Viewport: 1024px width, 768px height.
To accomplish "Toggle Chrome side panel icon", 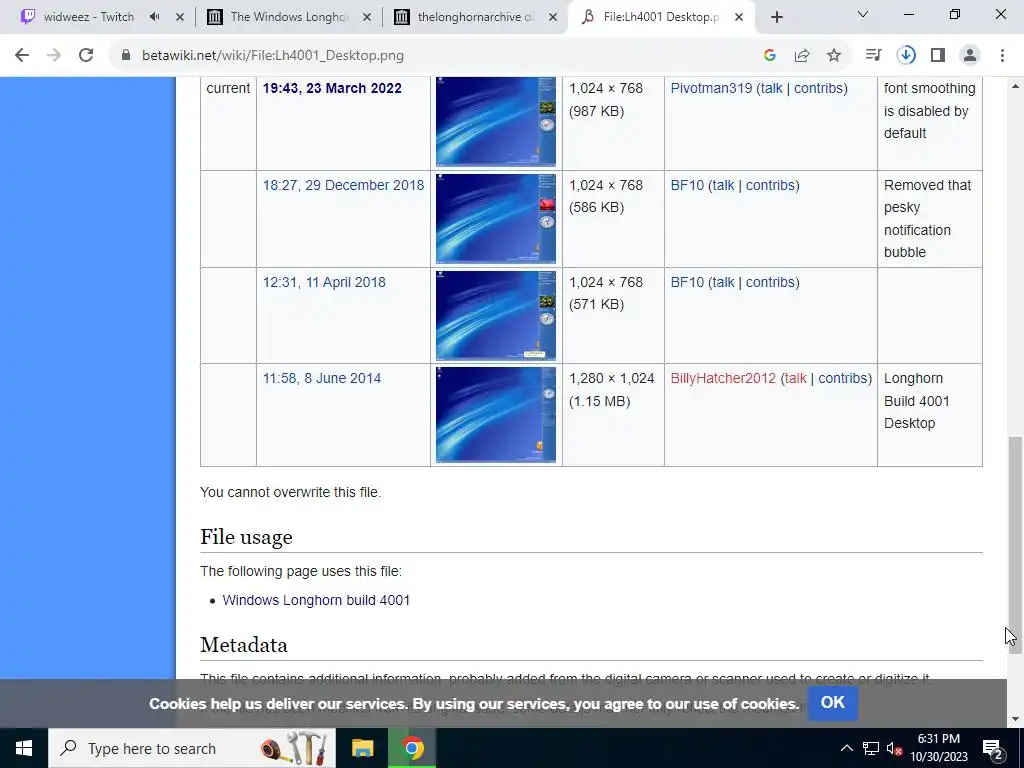I will [x=938, y=56].
